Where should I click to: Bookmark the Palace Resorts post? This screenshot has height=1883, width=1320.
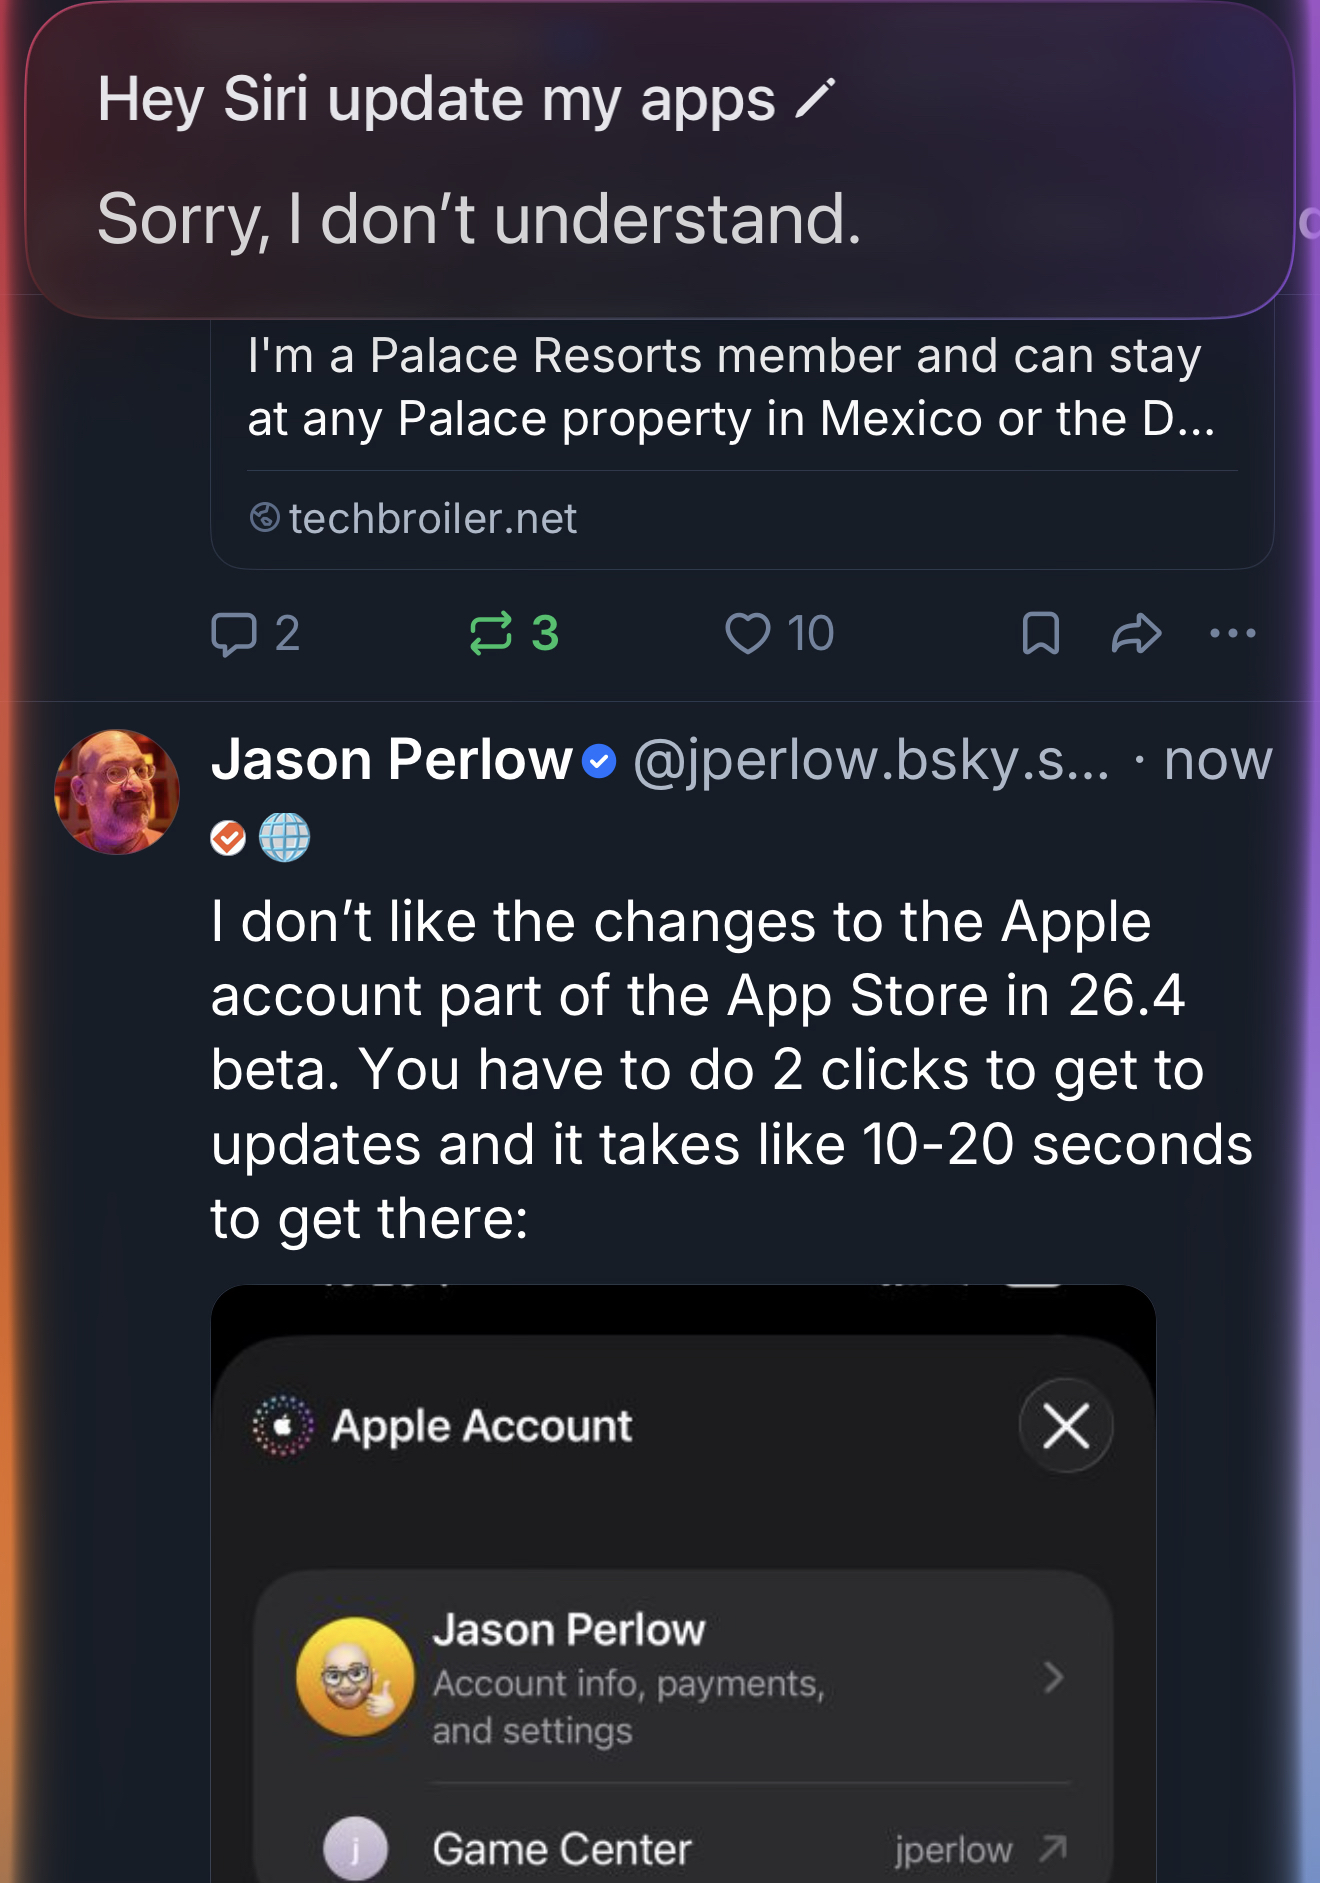(1040, 634)
